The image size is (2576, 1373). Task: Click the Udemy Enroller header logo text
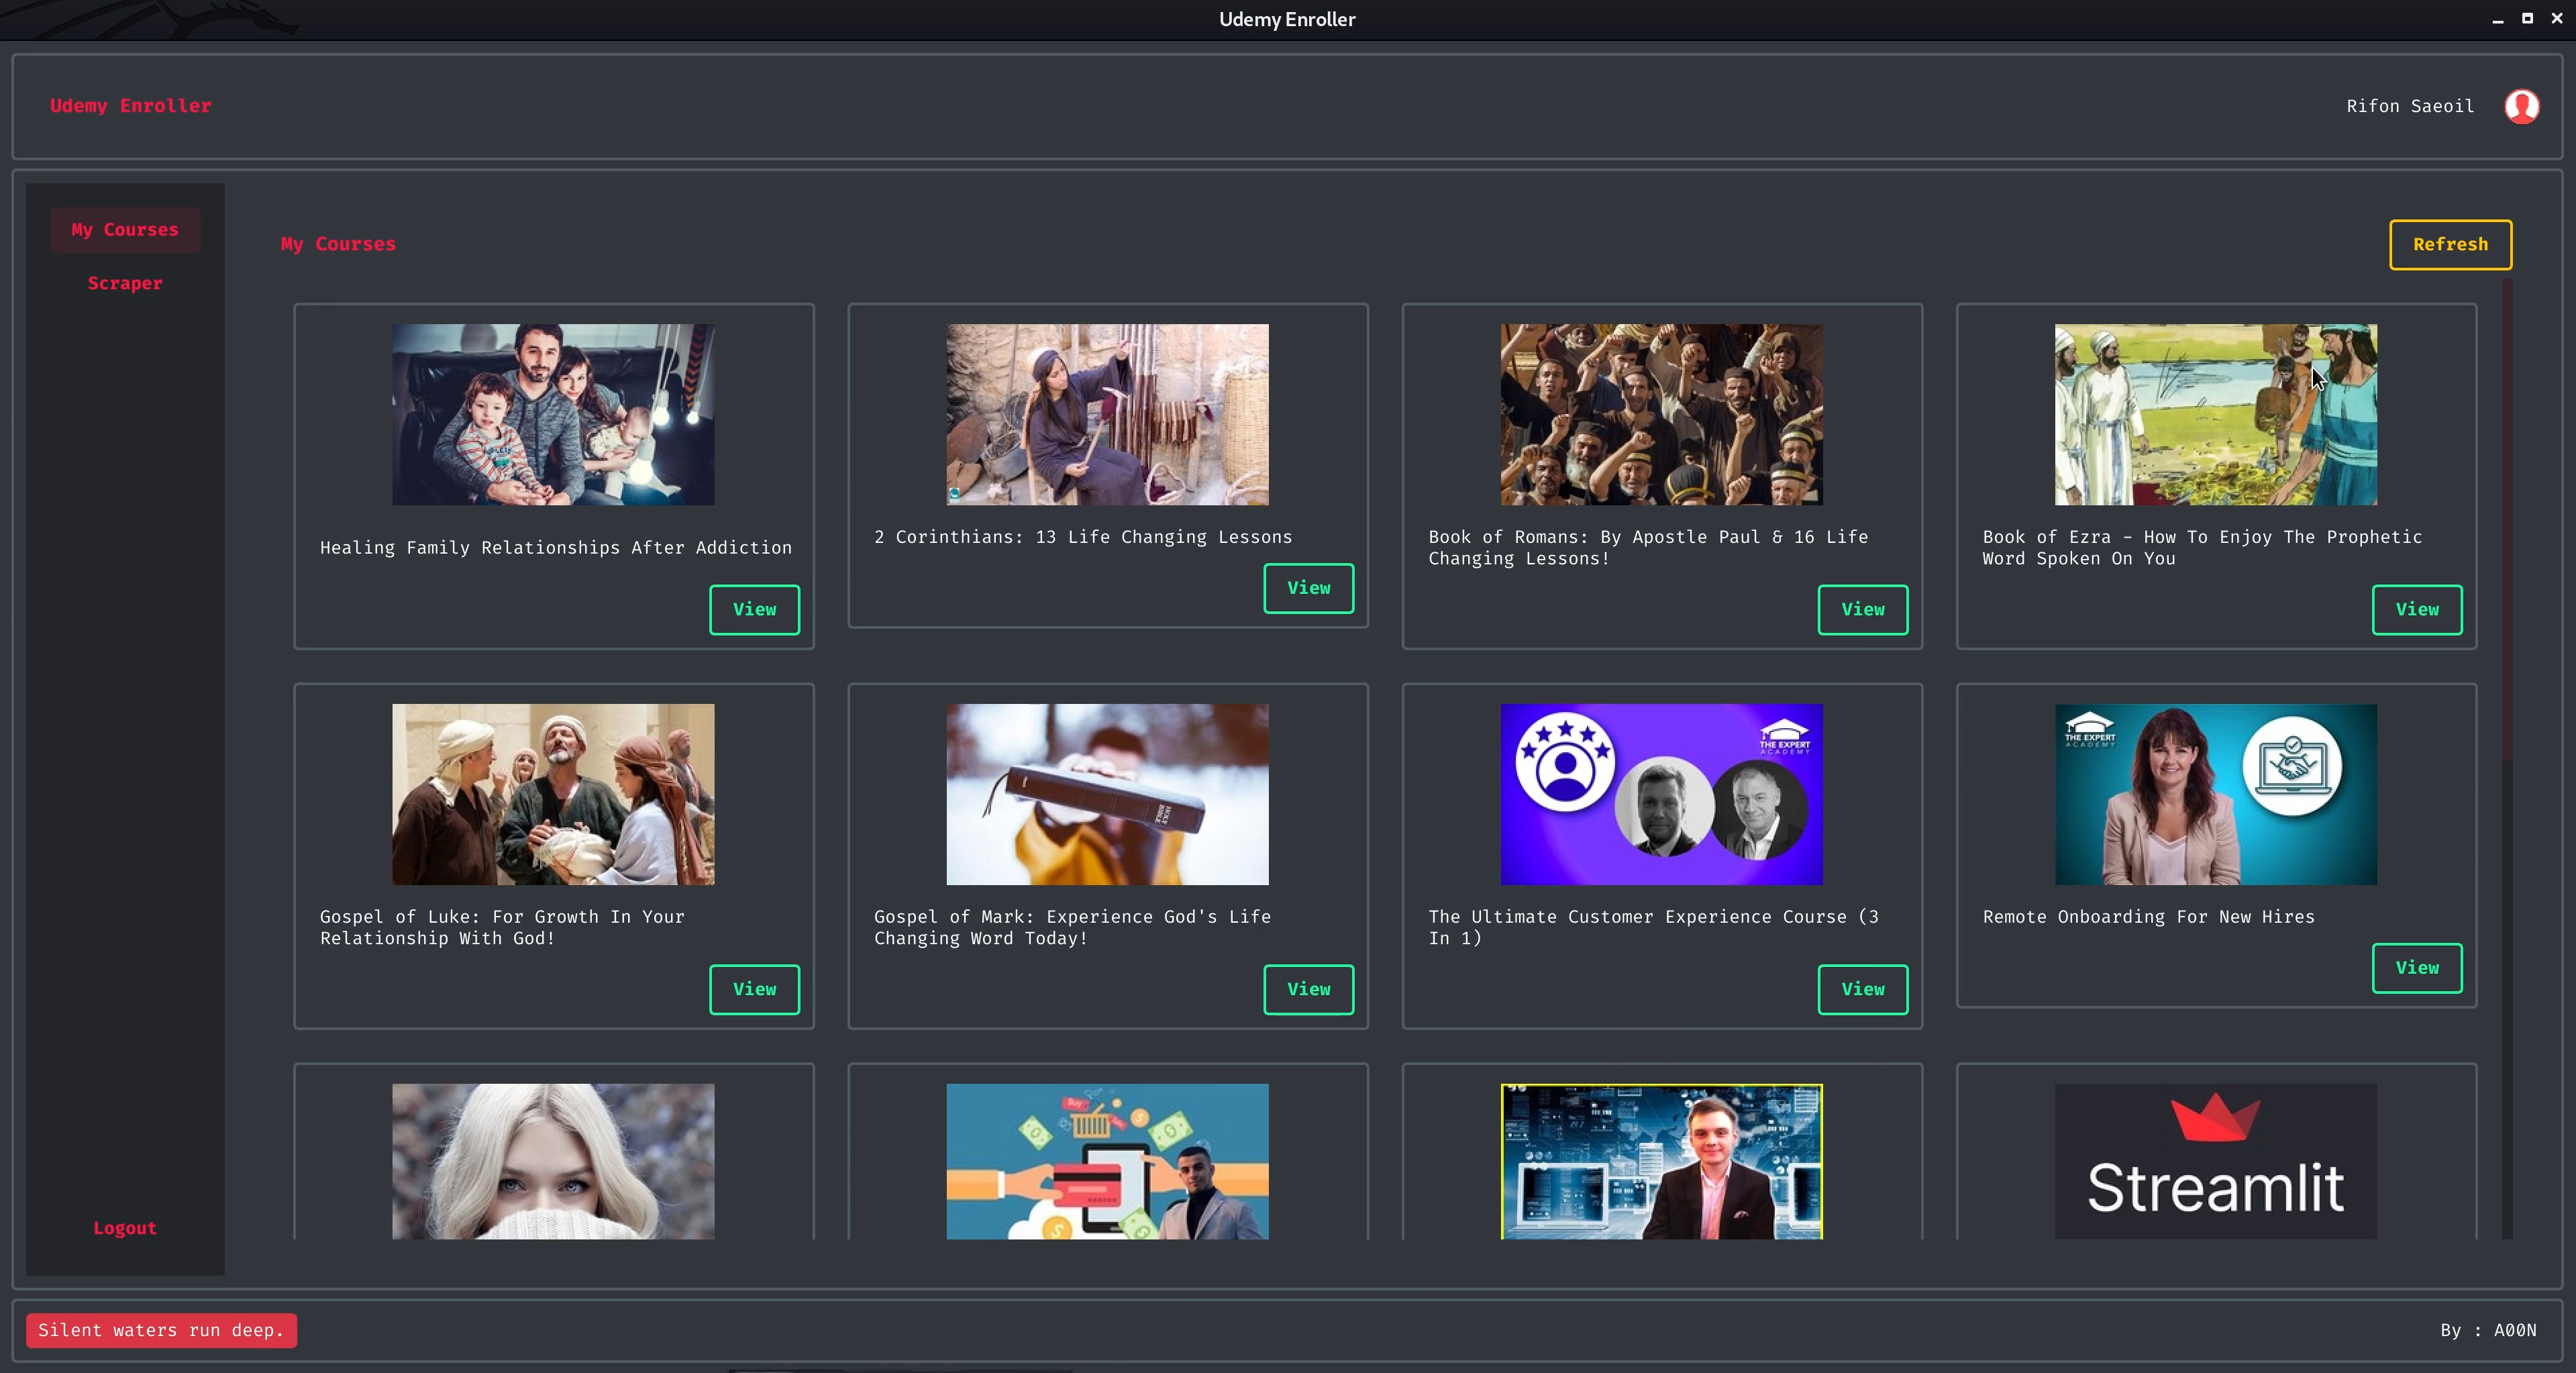131,106
